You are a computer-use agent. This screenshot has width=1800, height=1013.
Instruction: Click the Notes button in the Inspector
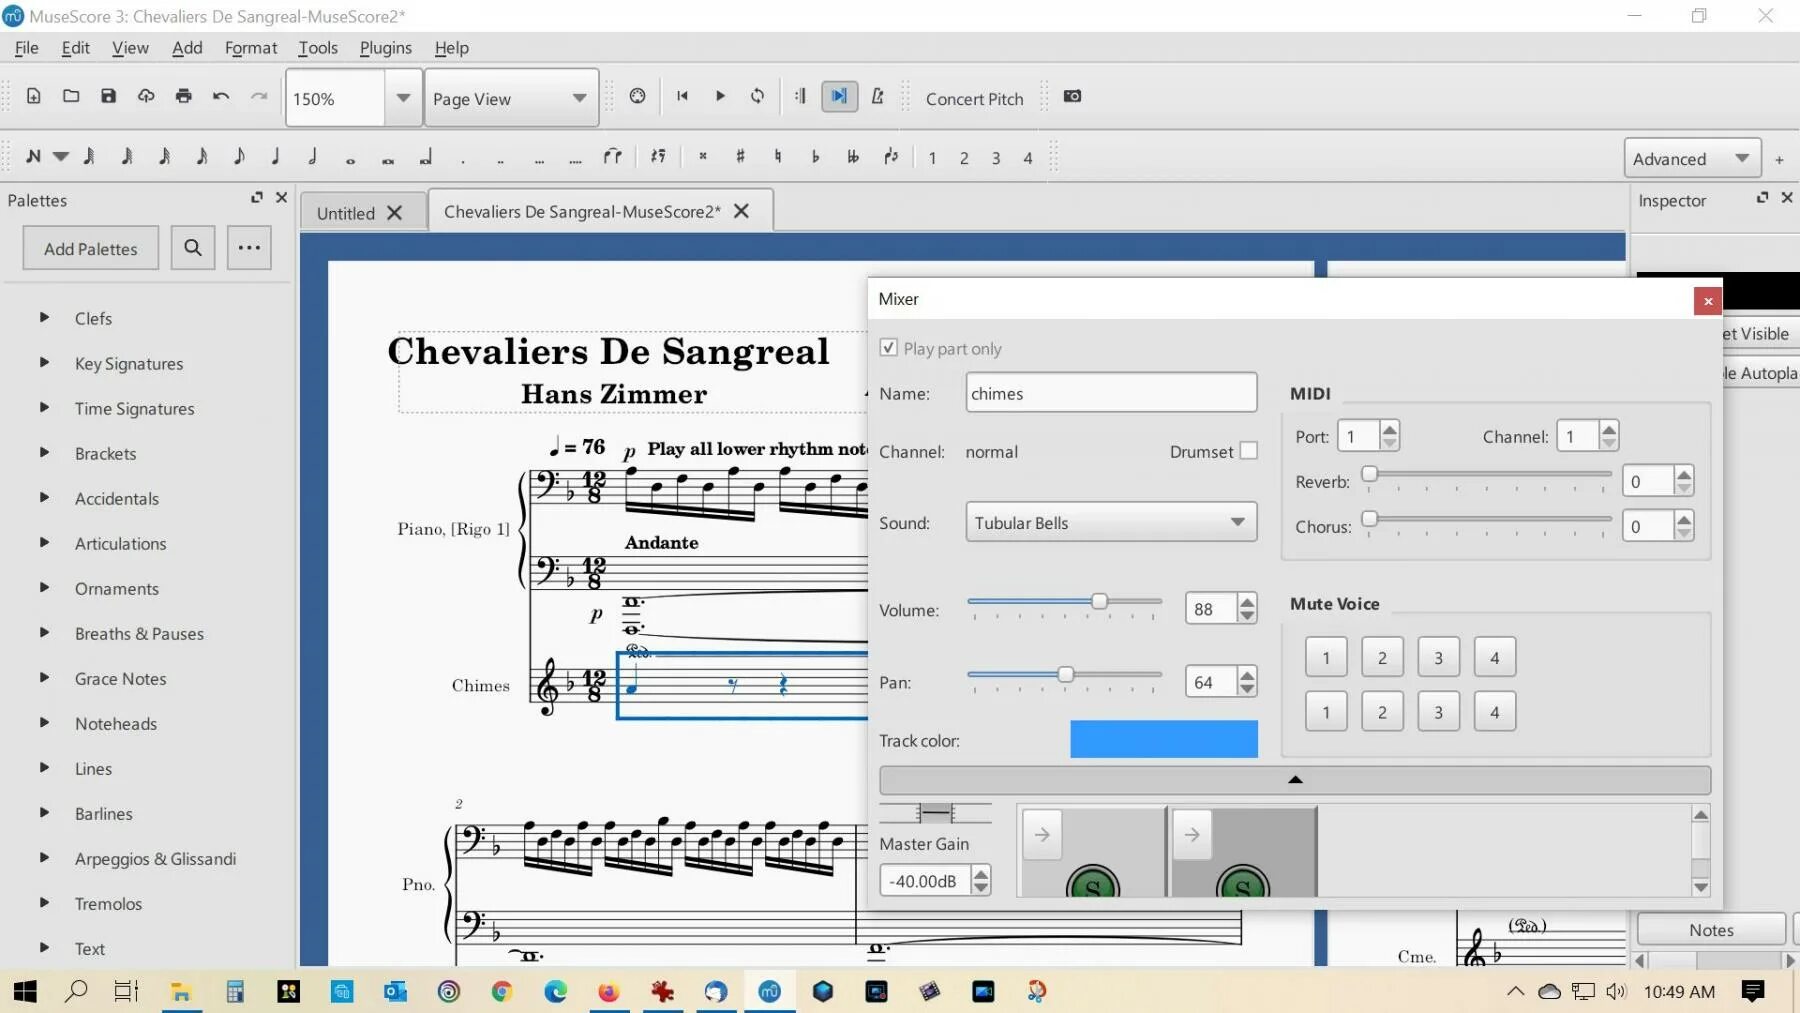(1711, 930)
